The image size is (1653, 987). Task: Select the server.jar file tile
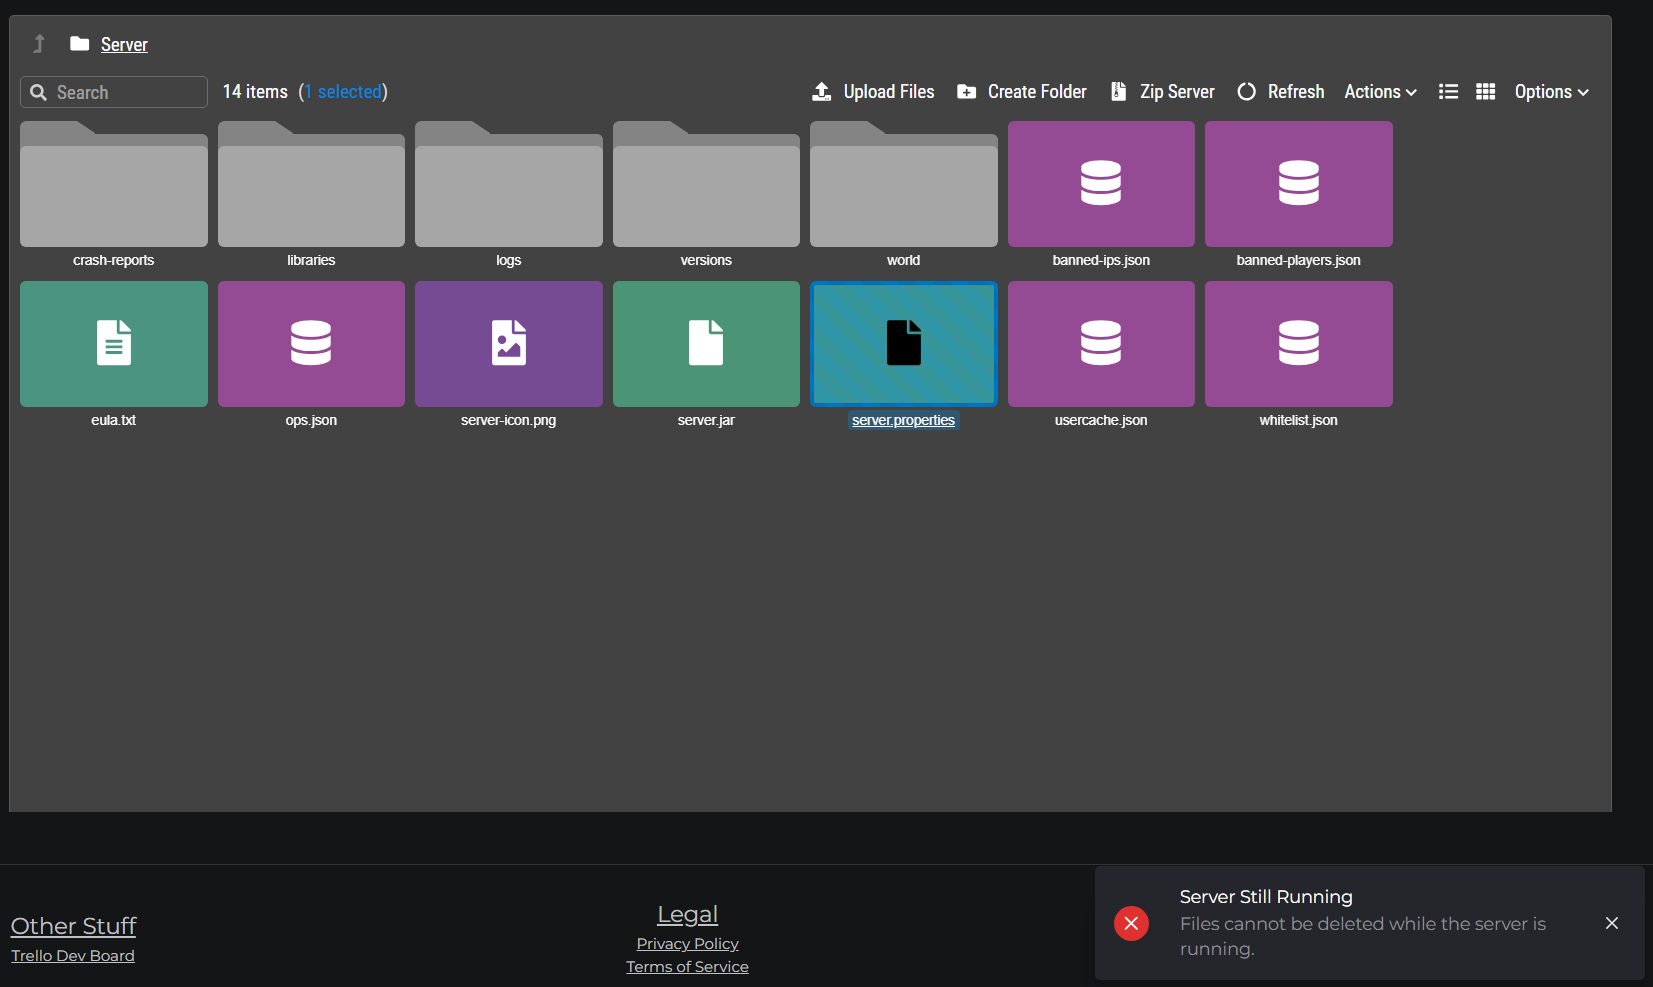706,344
